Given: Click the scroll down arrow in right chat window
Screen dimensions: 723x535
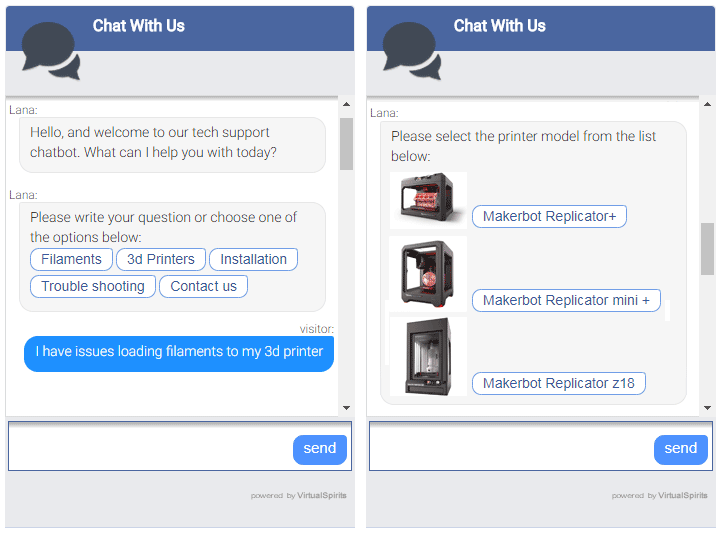Looking at the screenshot, I should click(707, 408).
